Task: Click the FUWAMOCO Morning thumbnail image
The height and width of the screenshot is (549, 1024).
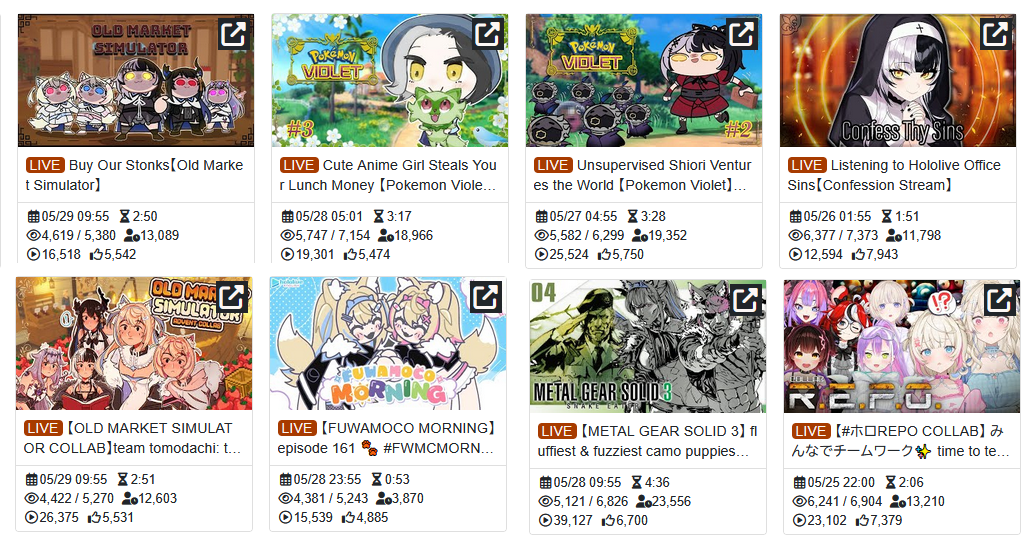Action: pyautogui.click(x=388, y=343)
